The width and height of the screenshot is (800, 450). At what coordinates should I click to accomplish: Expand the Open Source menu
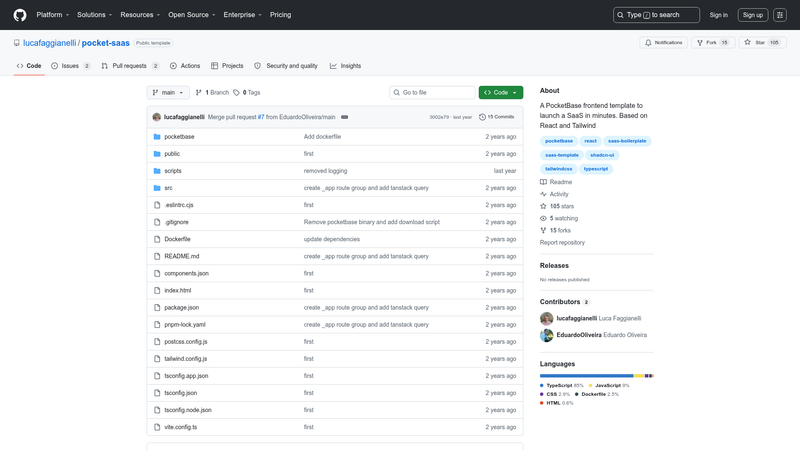(192, 15)
